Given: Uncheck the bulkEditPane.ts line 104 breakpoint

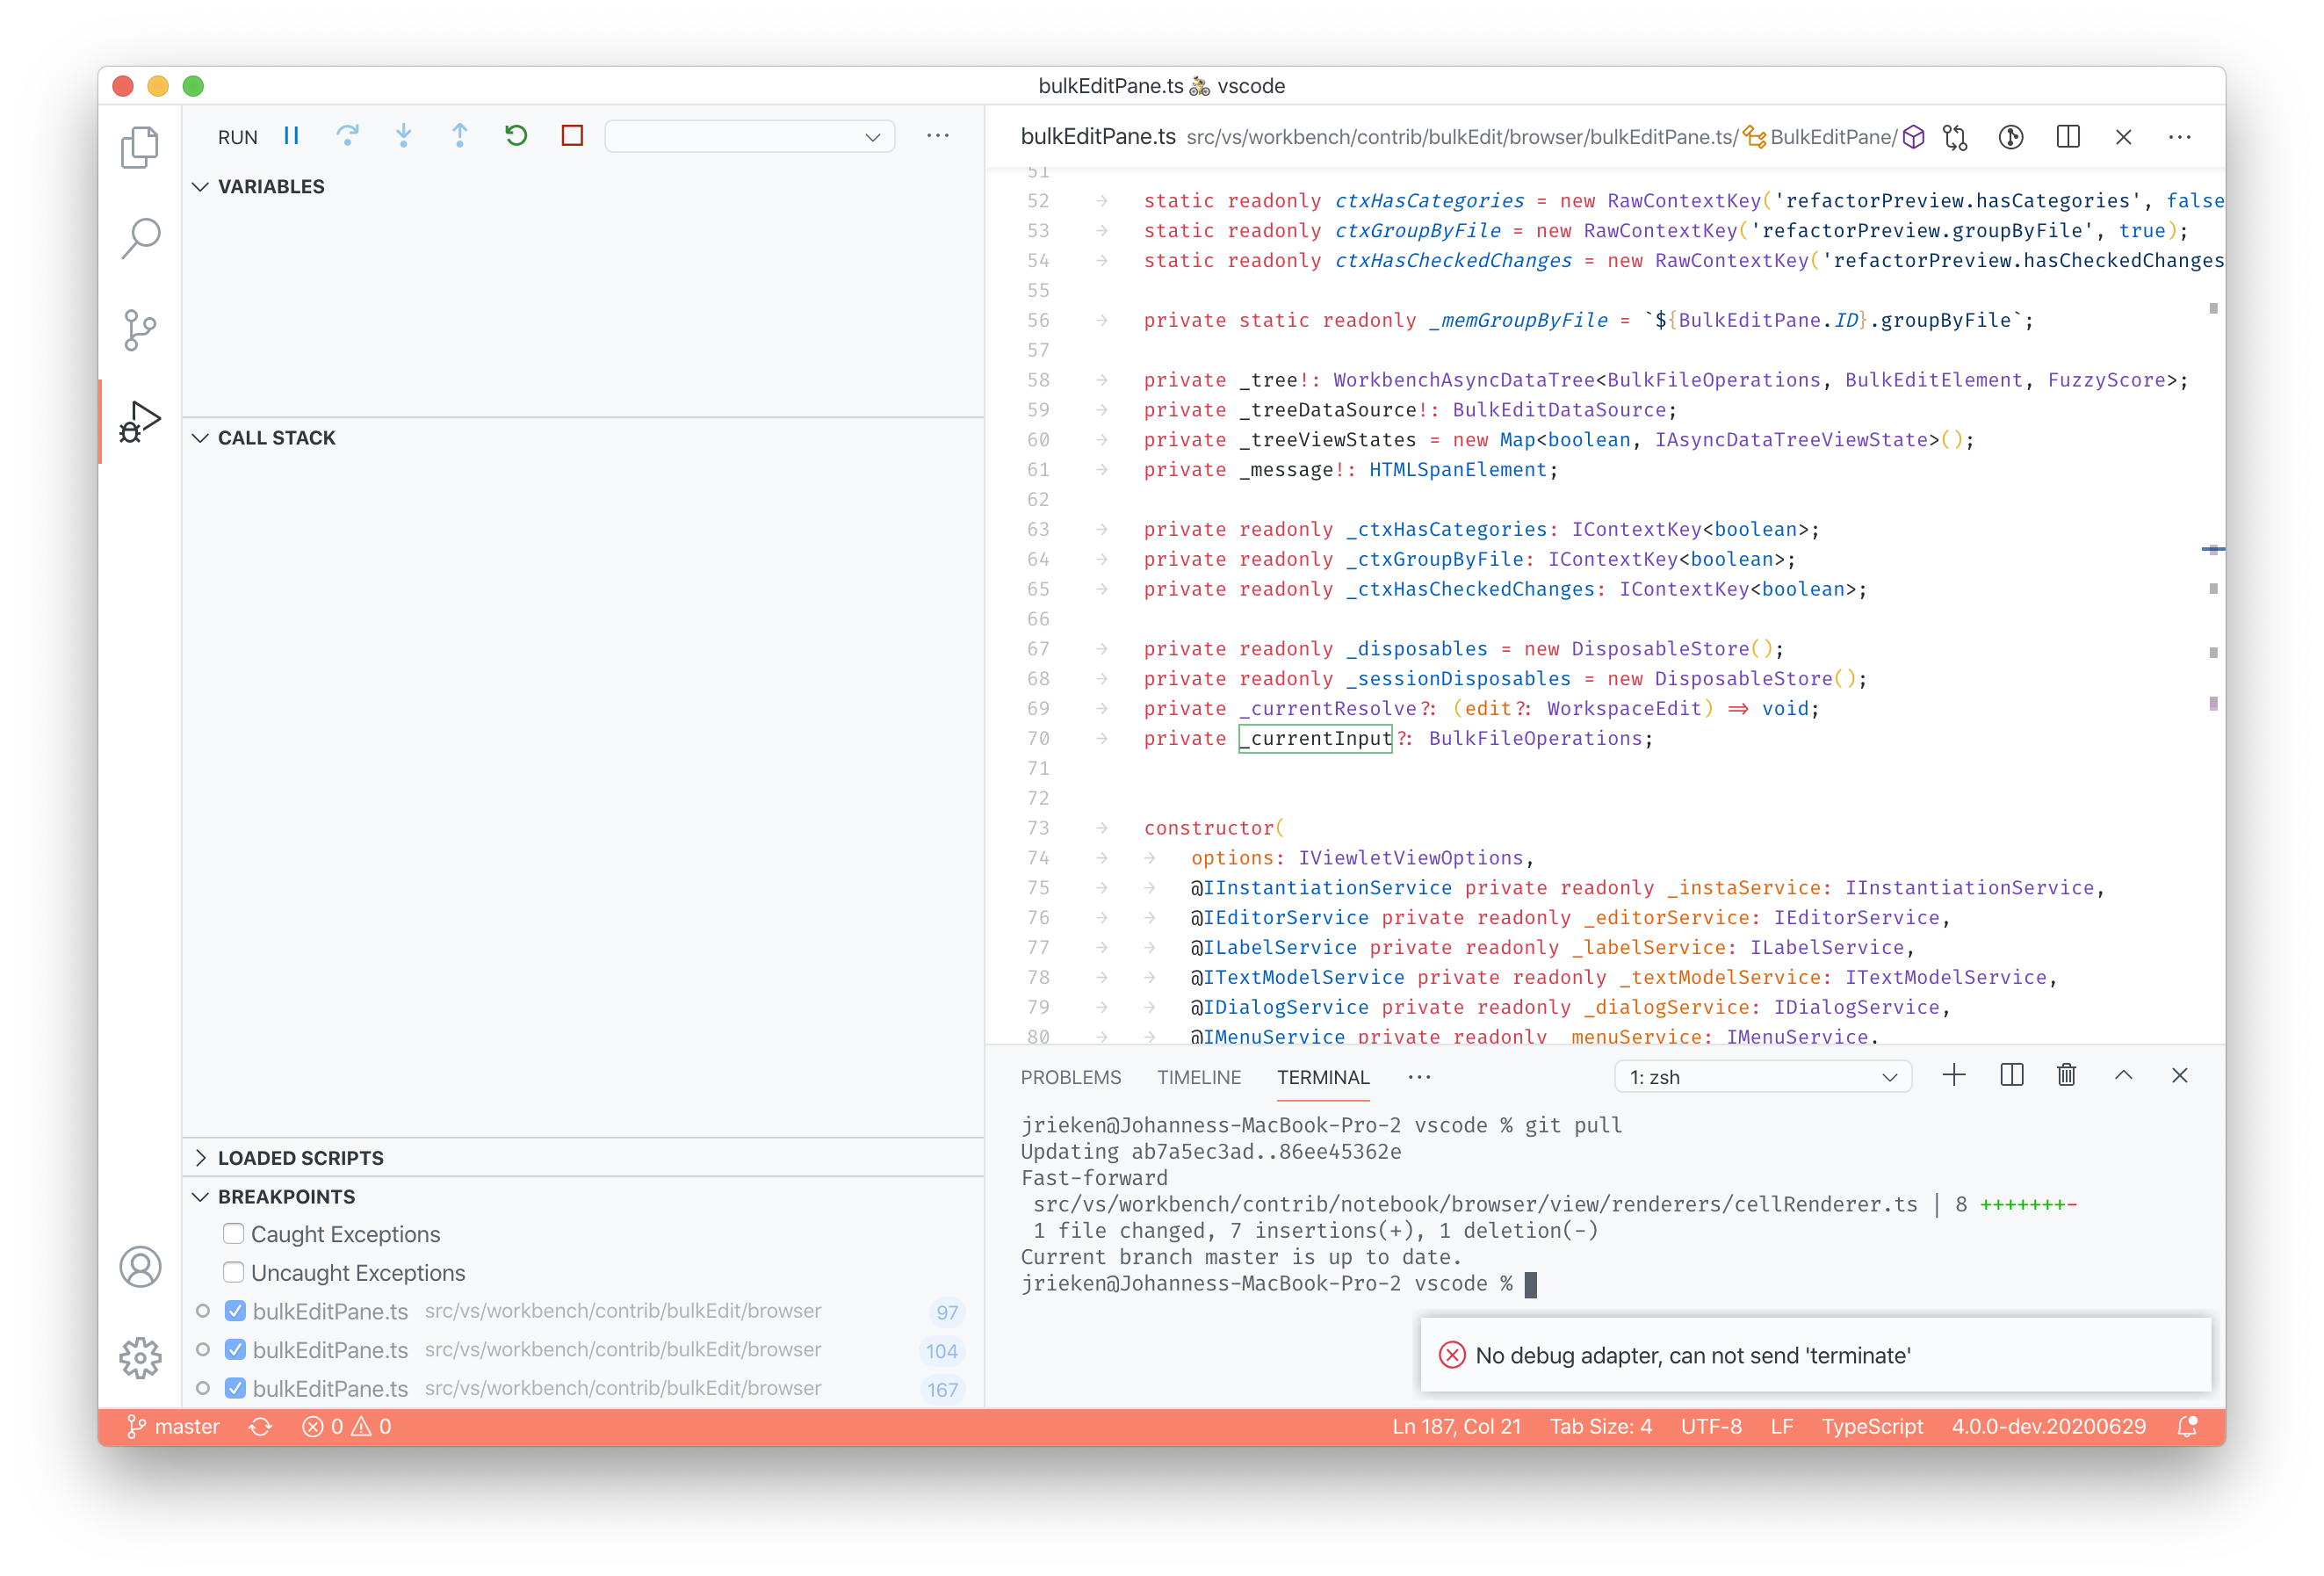Looking at the screenshot, I should (x=235, y=1349).
